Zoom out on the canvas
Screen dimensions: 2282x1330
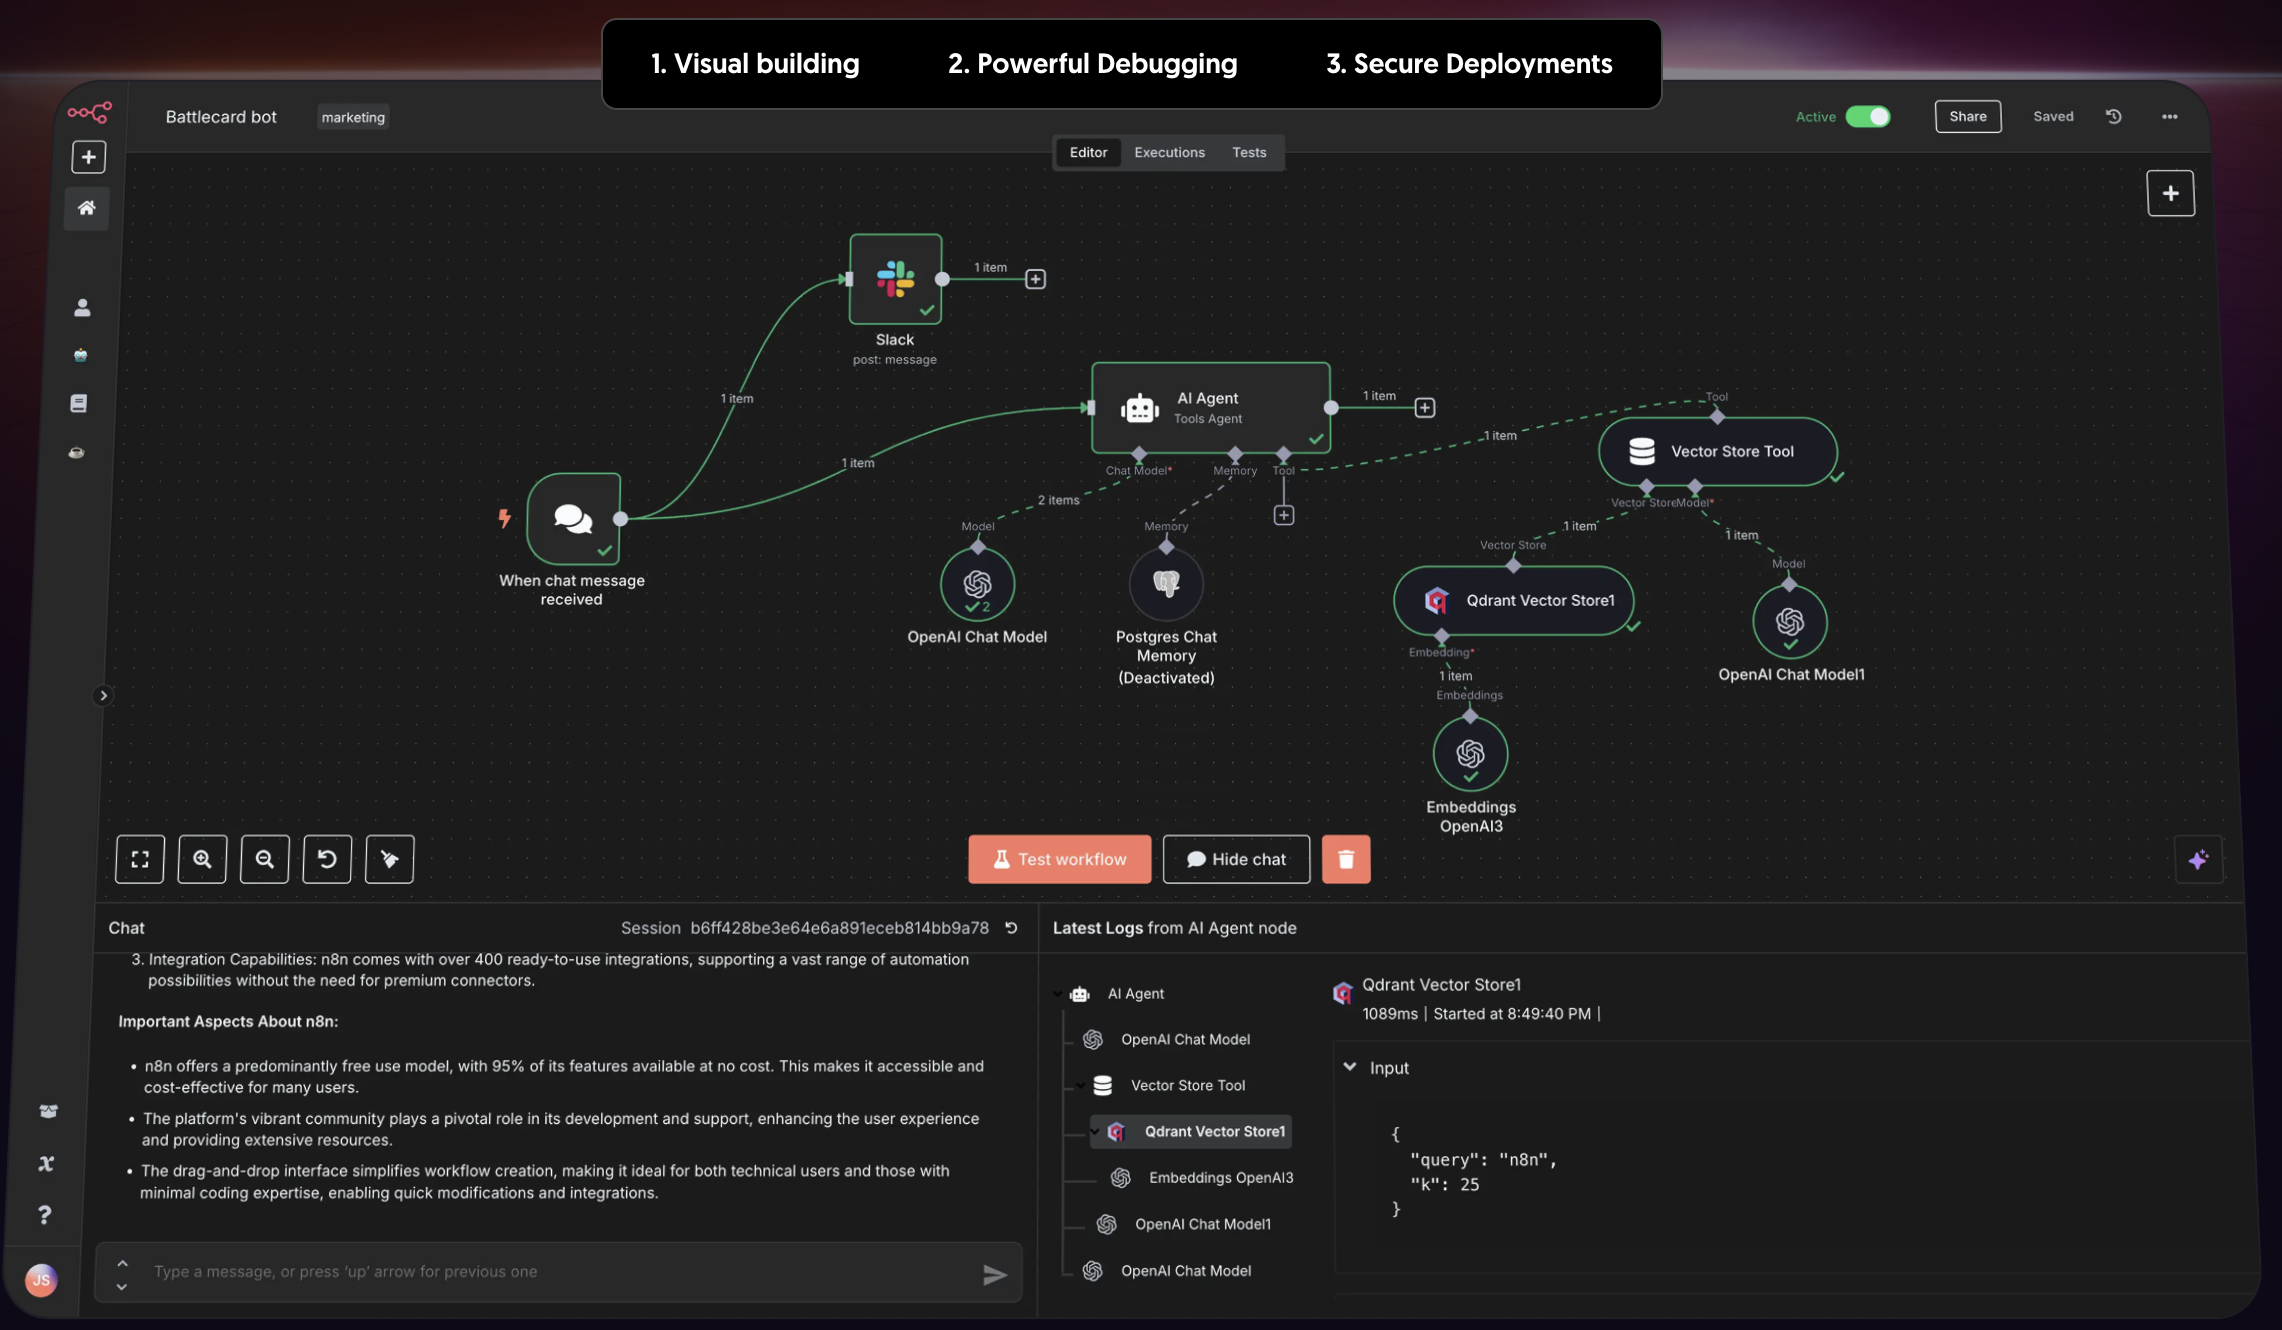[x=265, y=859]
